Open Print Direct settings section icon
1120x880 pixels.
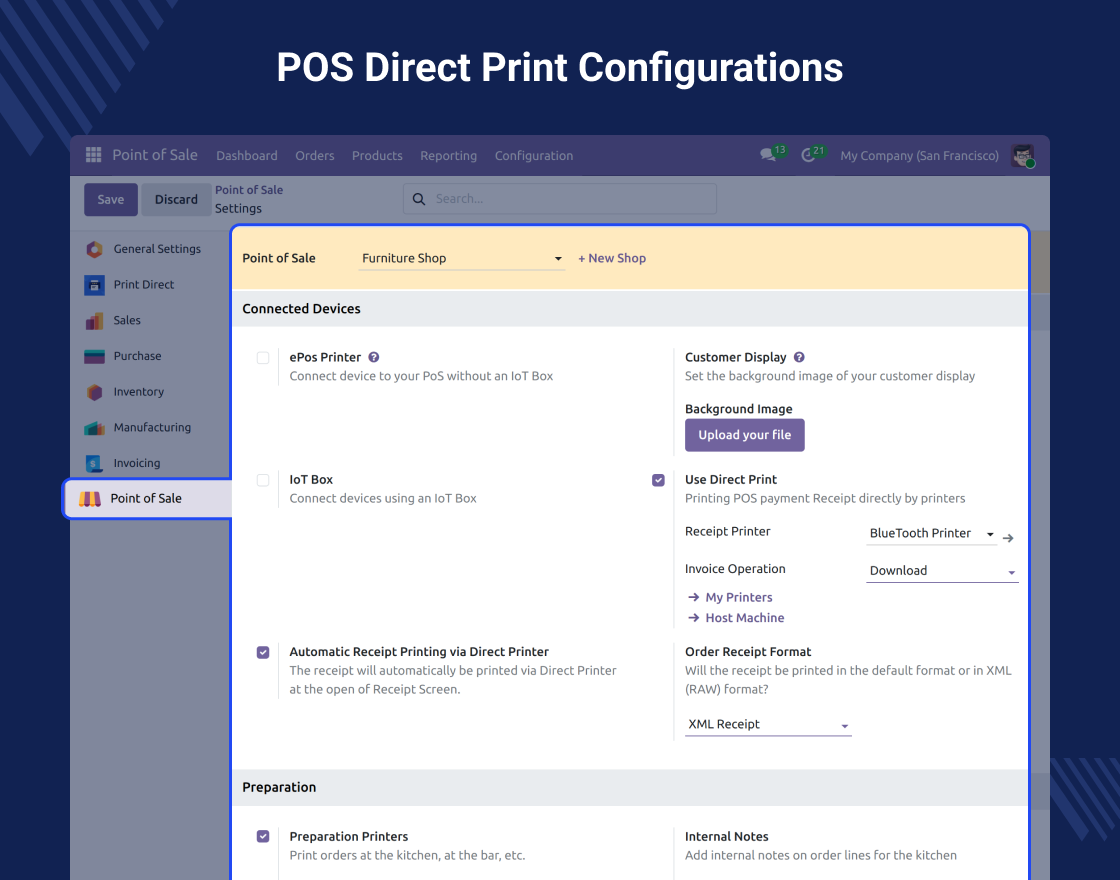click(x=94, y=285)
